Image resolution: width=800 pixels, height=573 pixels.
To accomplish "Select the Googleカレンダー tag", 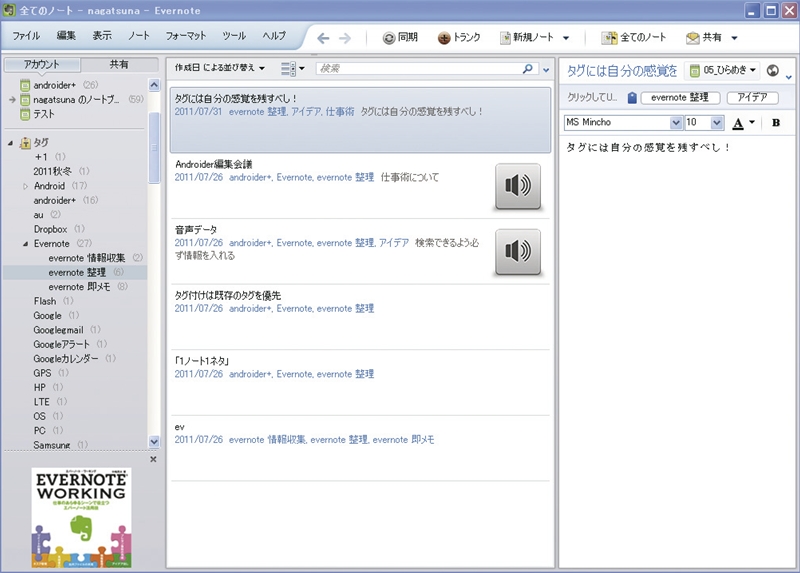I will (x=66, y=359).
